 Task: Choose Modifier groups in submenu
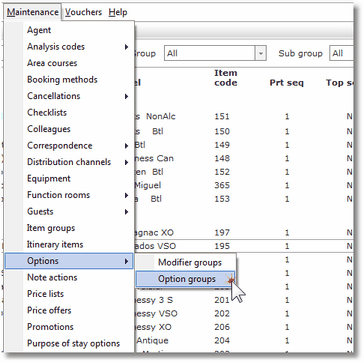coord(186,263)
